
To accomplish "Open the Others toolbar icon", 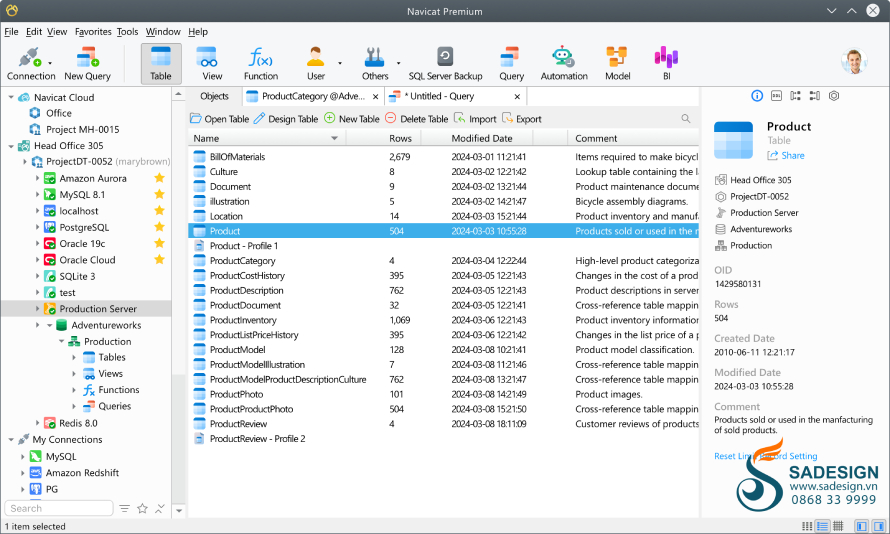I will (x=375, y=64).
